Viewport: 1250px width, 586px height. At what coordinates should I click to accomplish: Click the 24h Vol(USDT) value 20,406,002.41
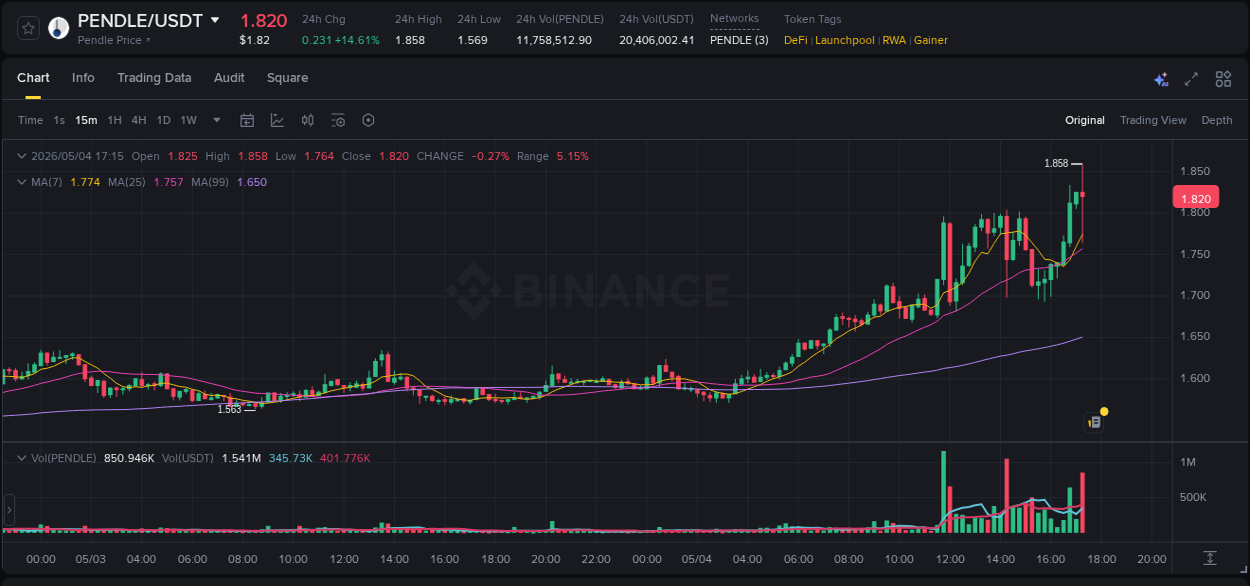tap(657, 40)
